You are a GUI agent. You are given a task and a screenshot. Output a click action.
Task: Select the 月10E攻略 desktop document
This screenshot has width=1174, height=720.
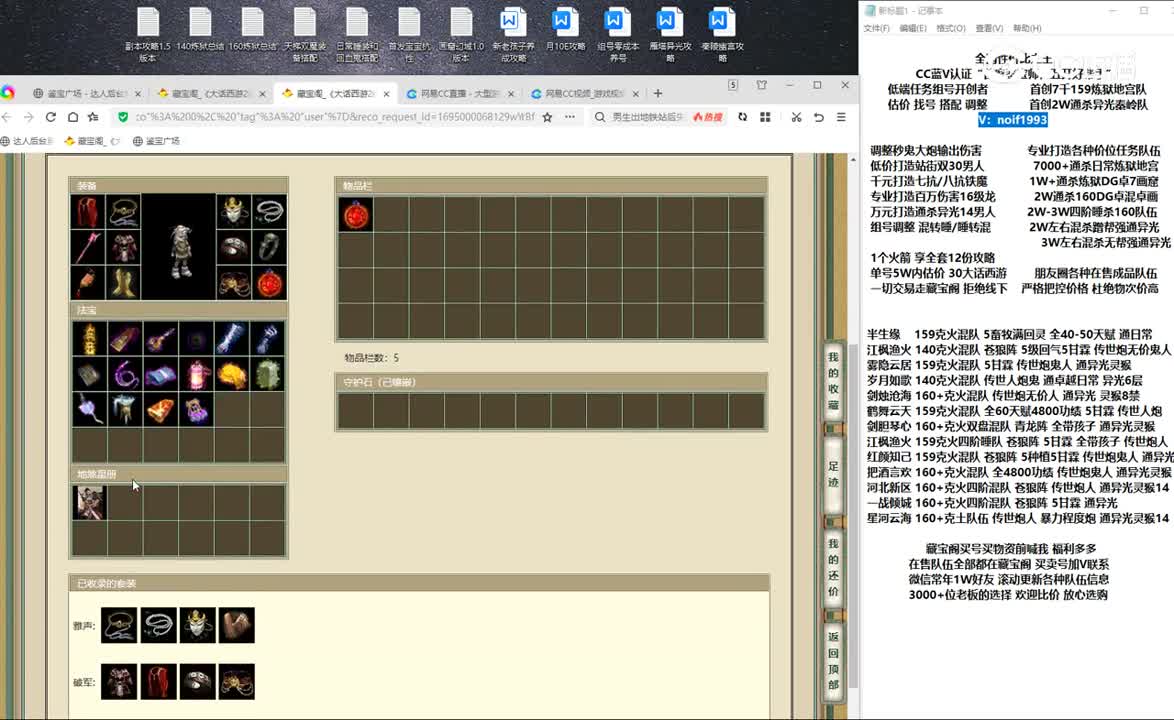pyautogui.click(x=565, y=30)
